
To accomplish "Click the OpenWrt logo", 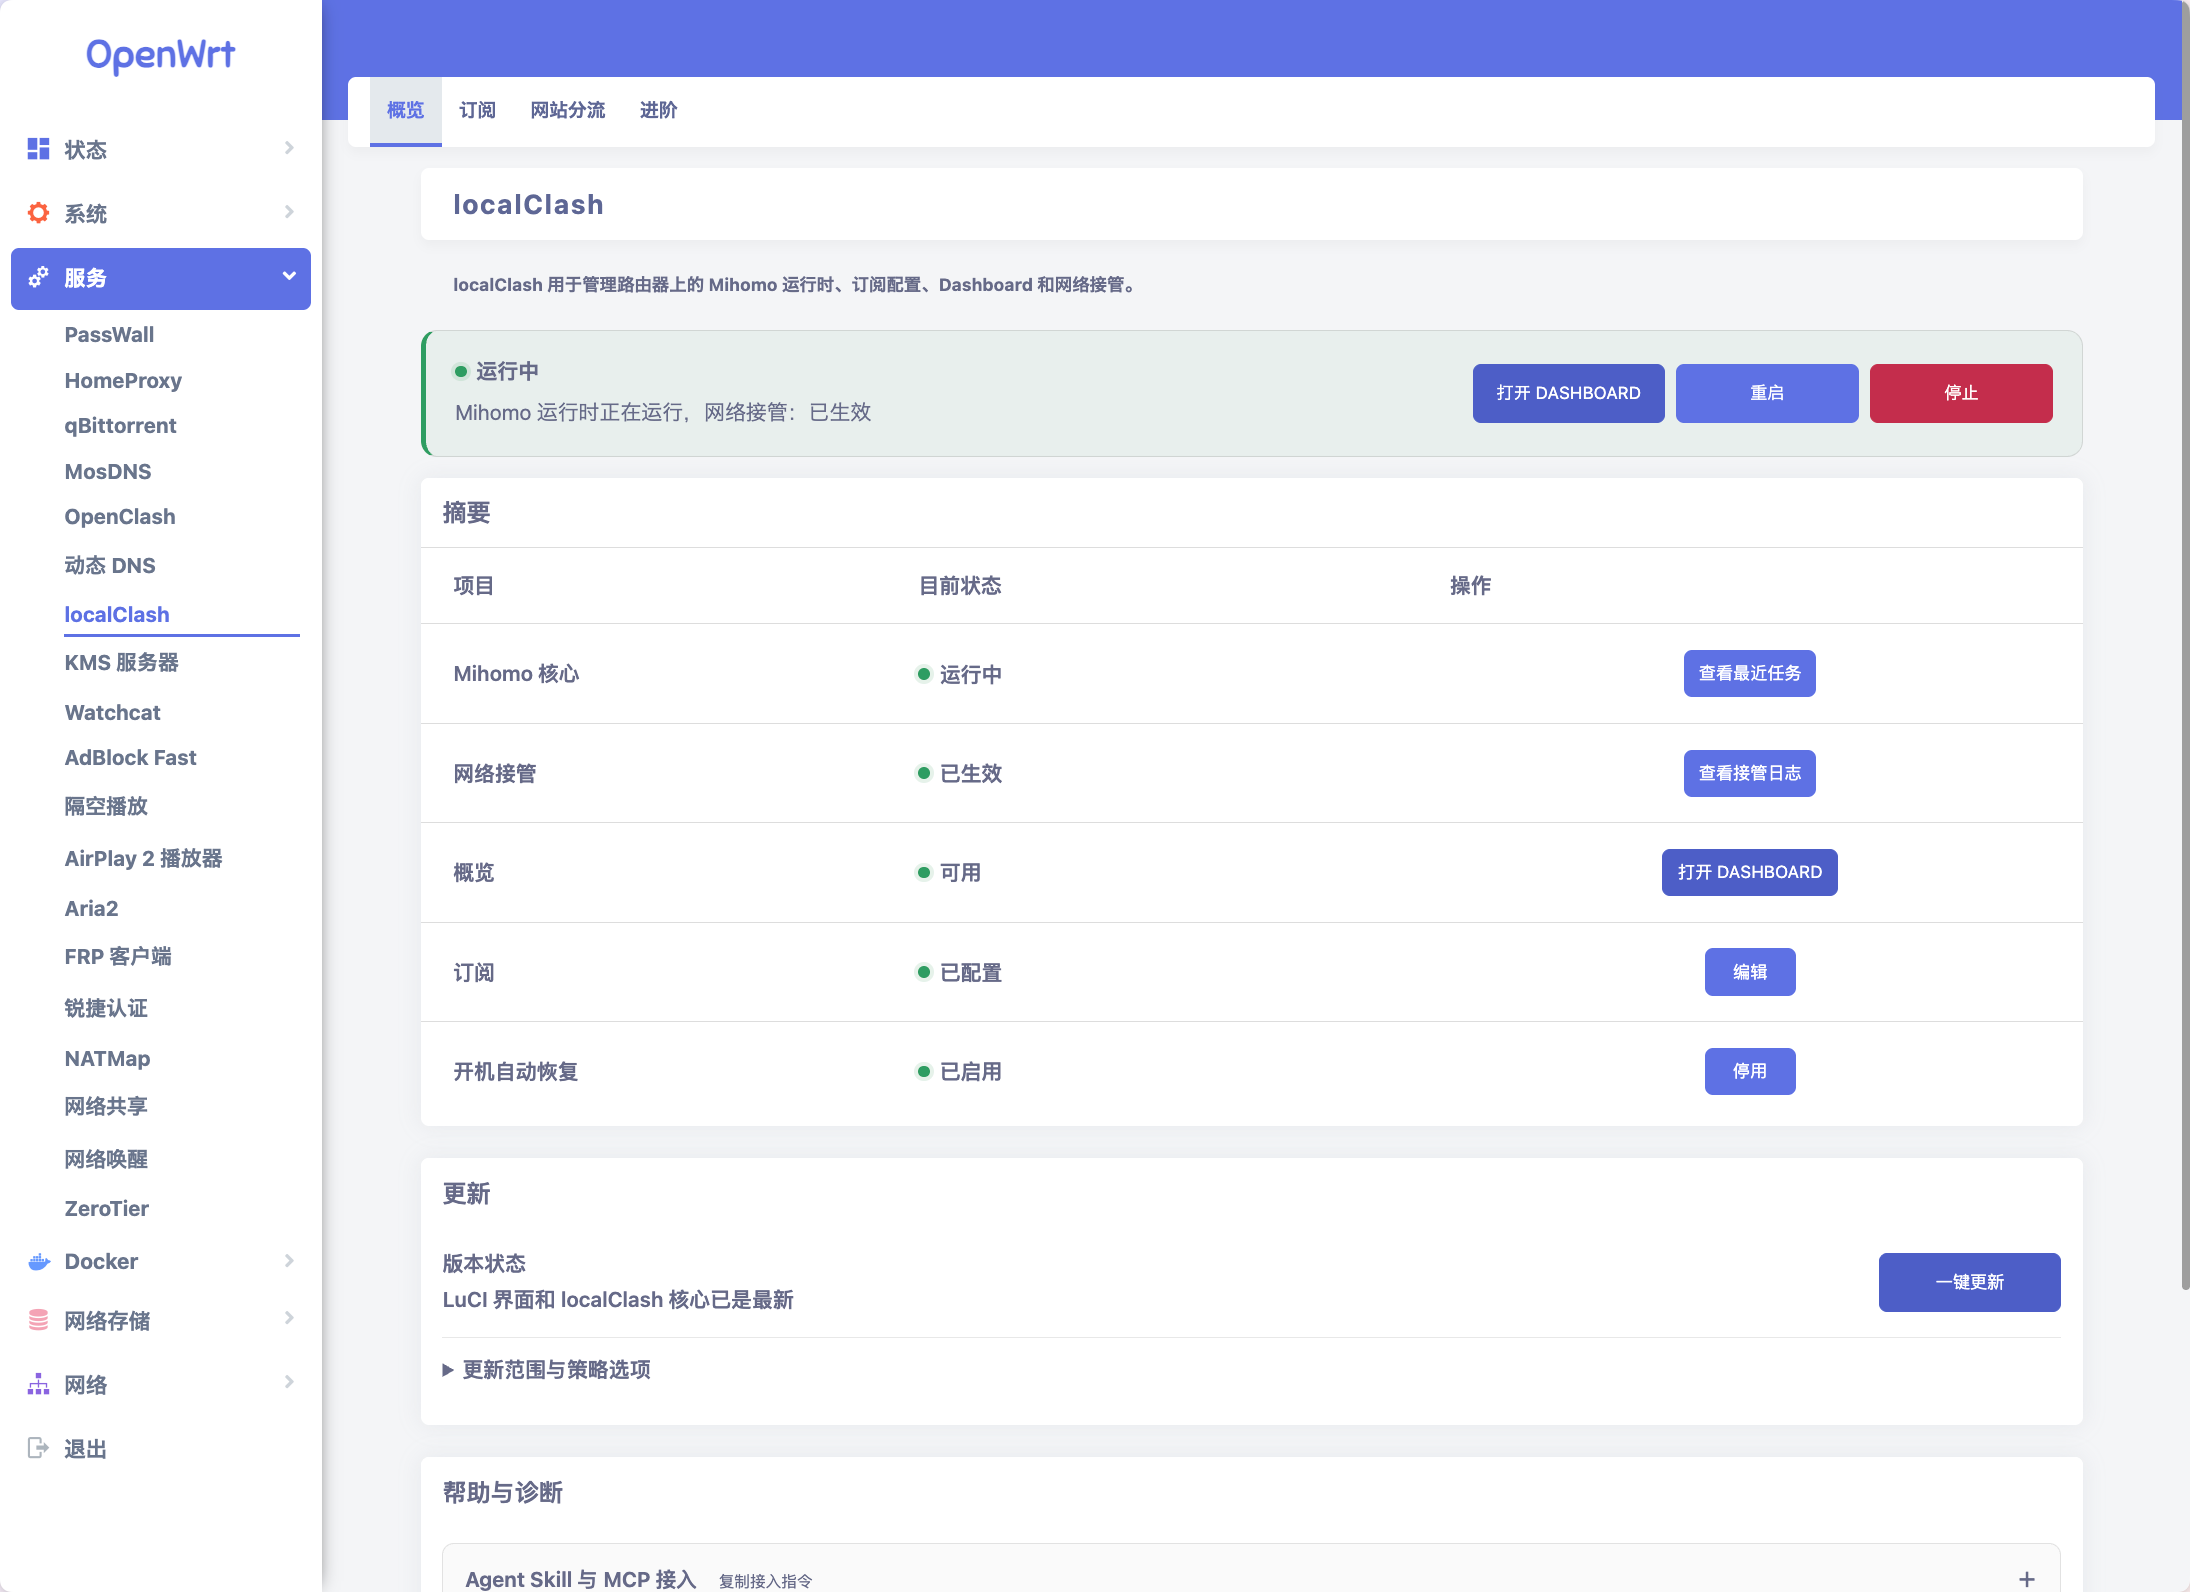I will coord(160,55).
